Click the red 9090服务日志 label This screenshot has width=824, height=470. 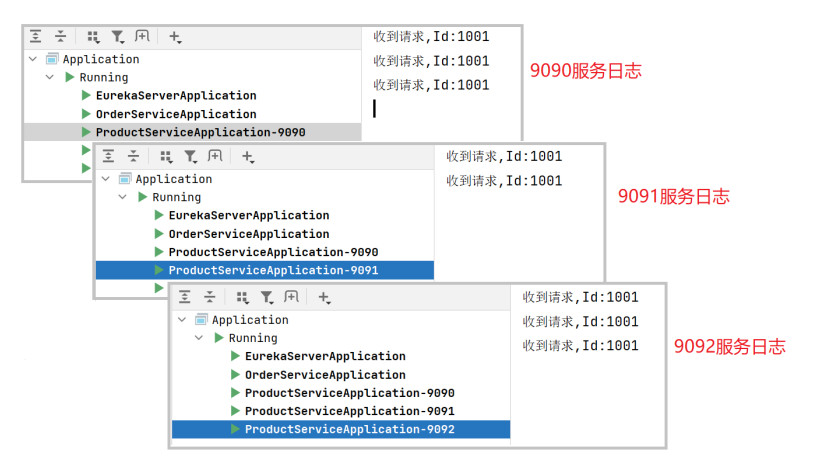click(x=586, y=70)
